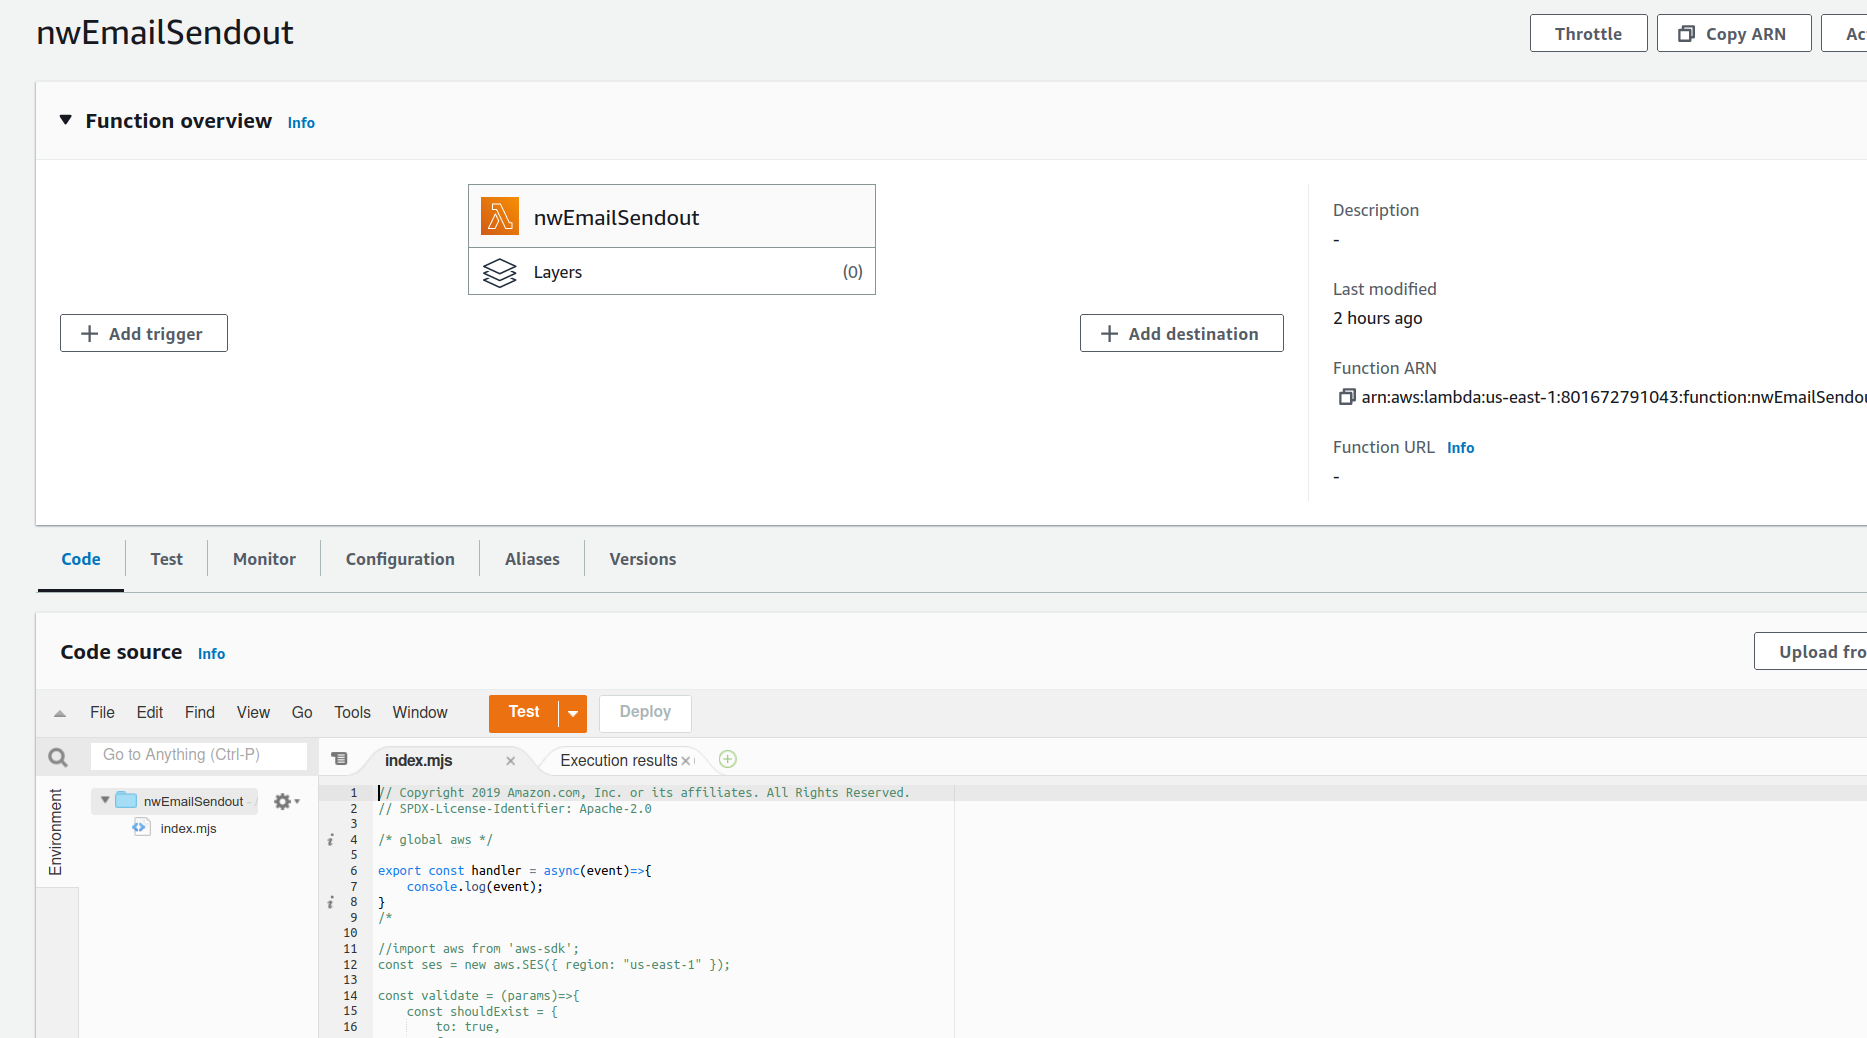Open the View menu
Viewport: 1867px width, 1038px height.
pos(253,712)
